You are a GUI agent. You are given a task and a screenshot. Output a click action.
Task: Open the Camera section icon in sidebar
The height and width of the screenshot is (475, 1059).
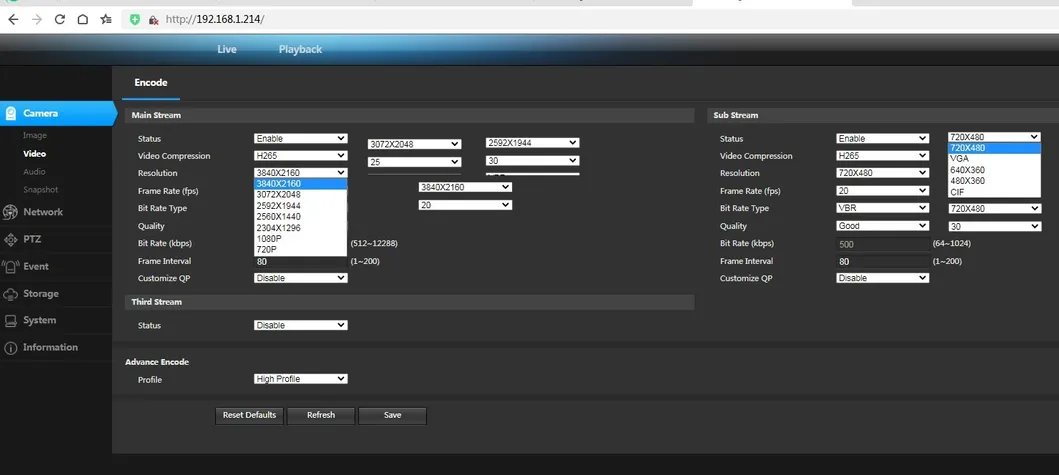(x=11, y=114)
